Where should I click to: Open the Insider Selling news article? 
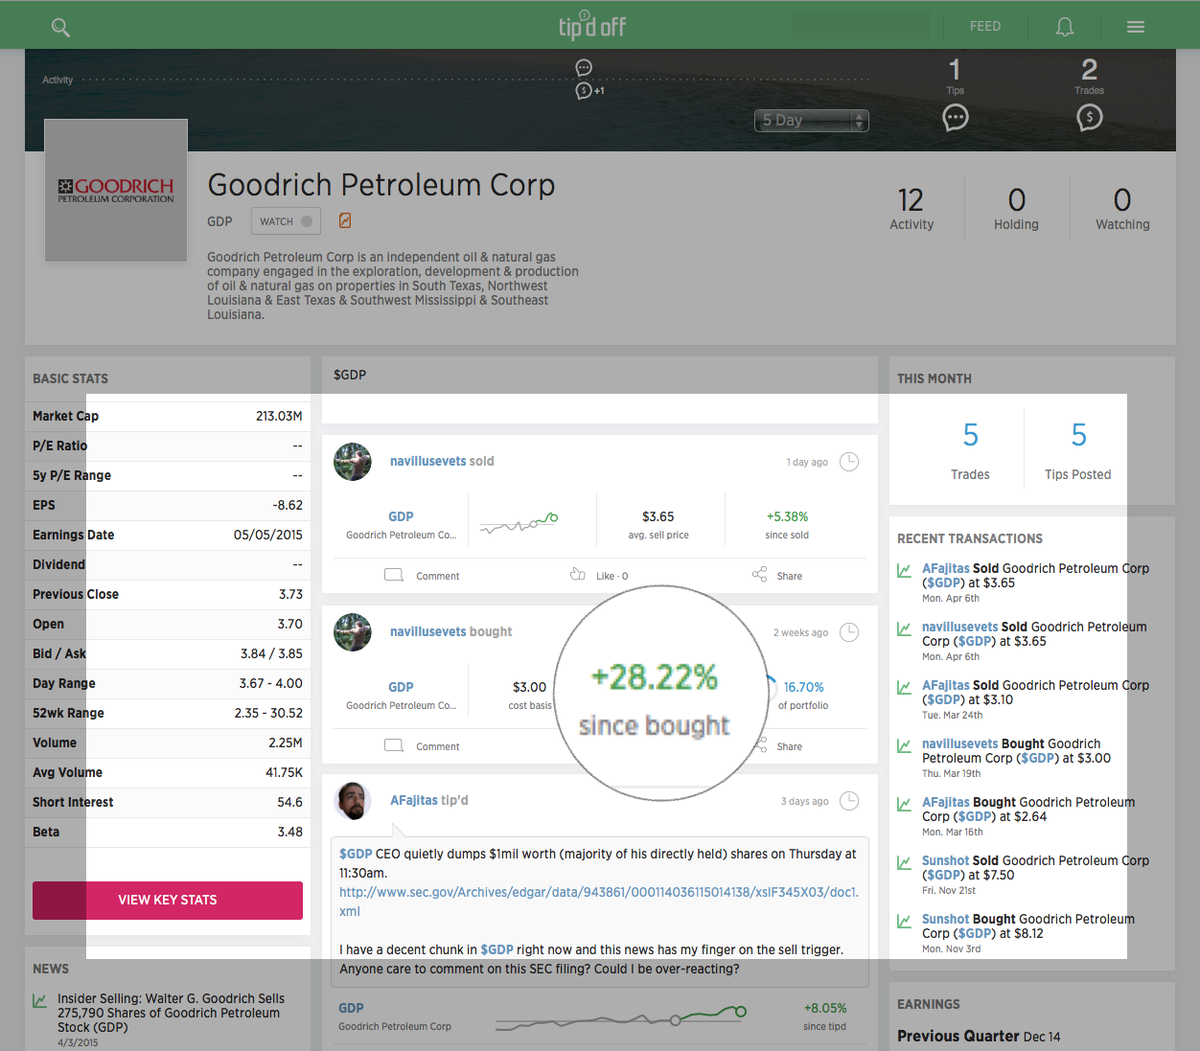[x=171, y=1013]
